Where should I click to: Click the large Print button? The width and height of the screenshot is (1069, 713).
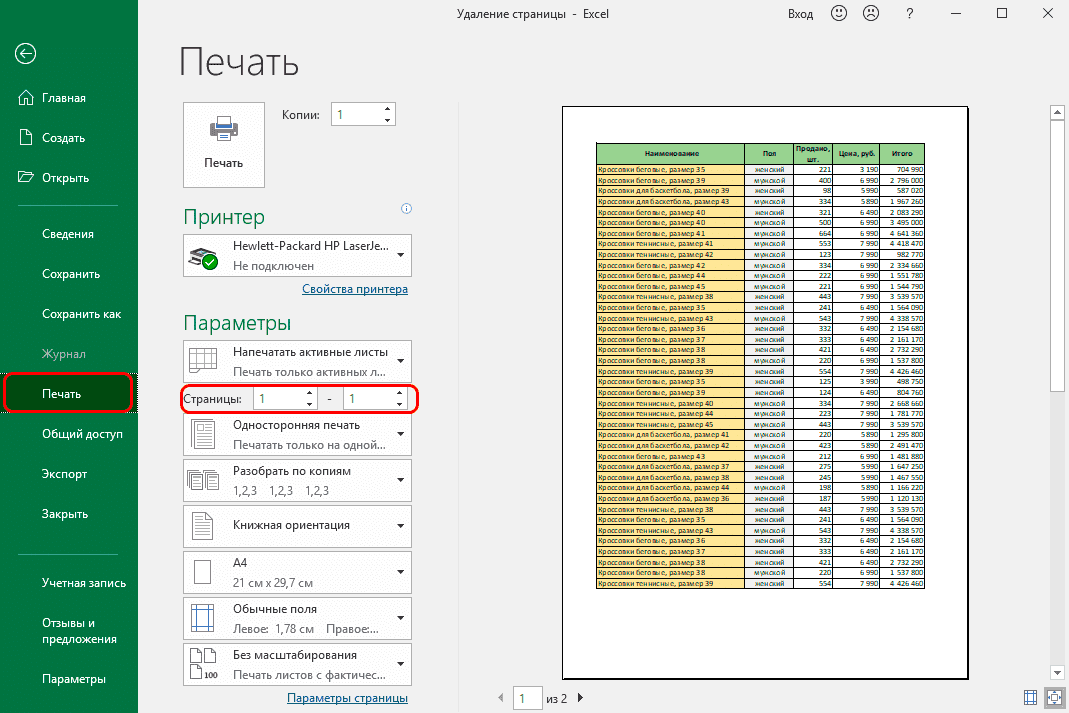[x=224, y=144]
